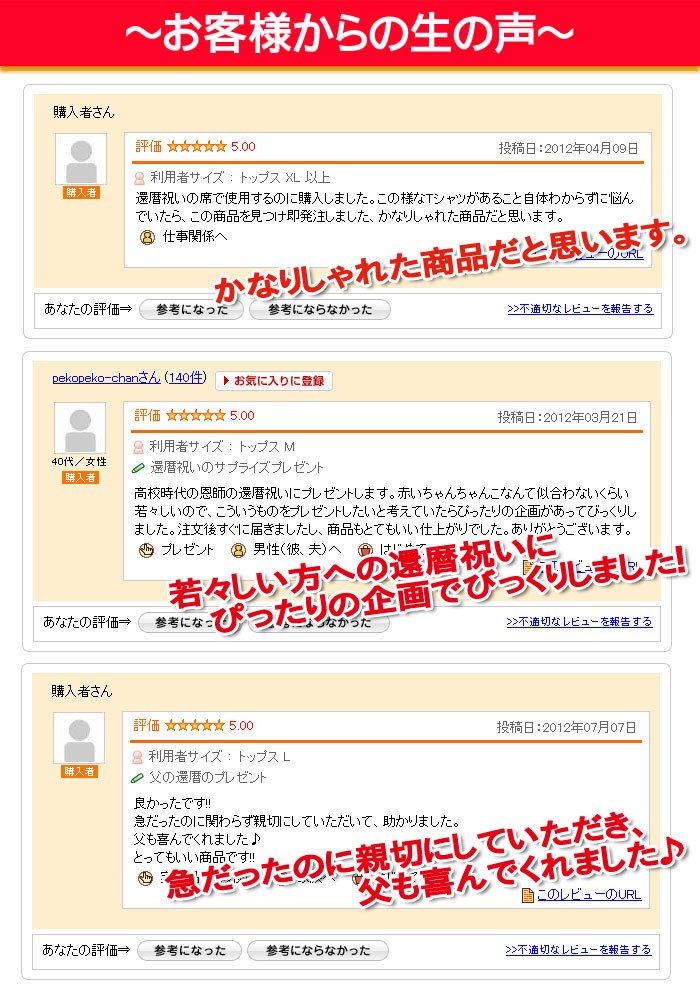Report second review via 不適切なレビューを報告する
Image resolution: width=700 pixels, height=984 pixels.
(579, 621)
